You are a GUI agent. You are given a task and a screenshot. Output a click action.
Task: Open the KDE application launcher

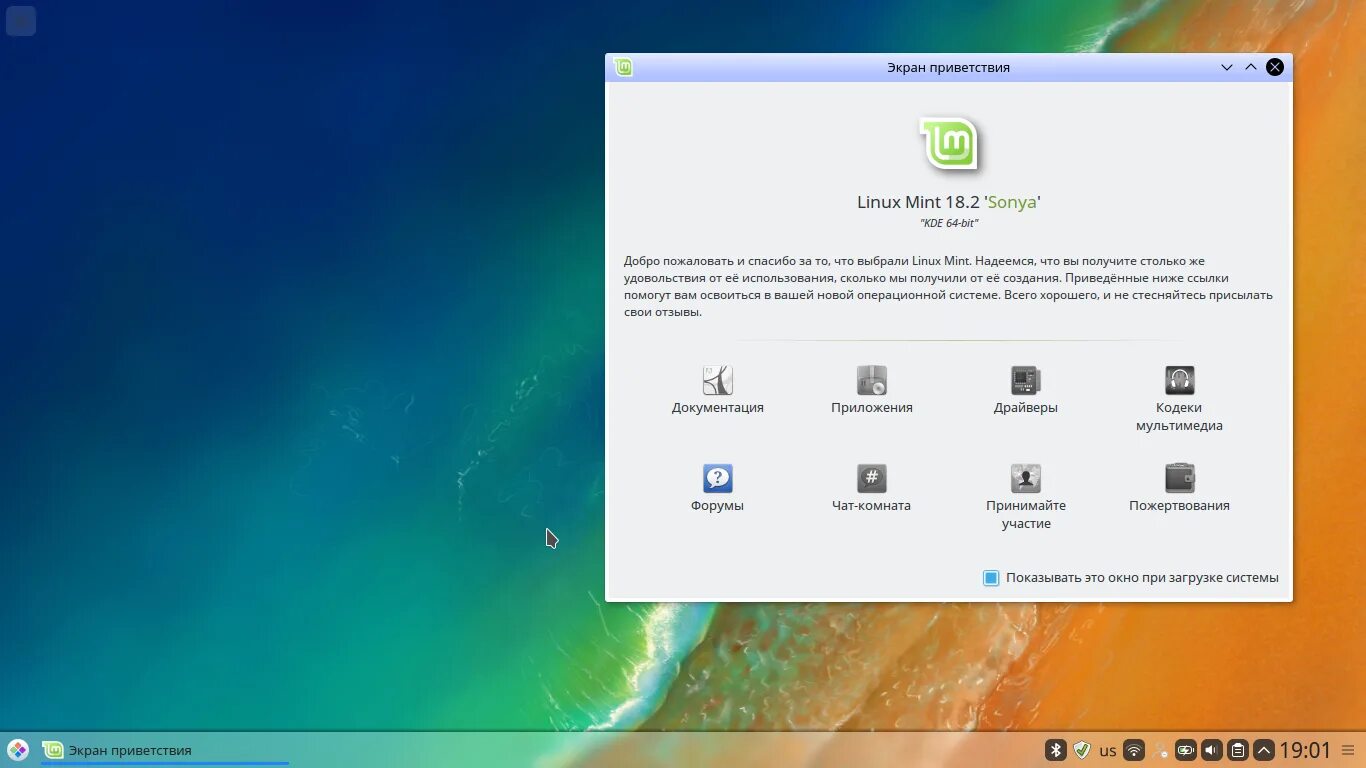[x=18, y=750]
